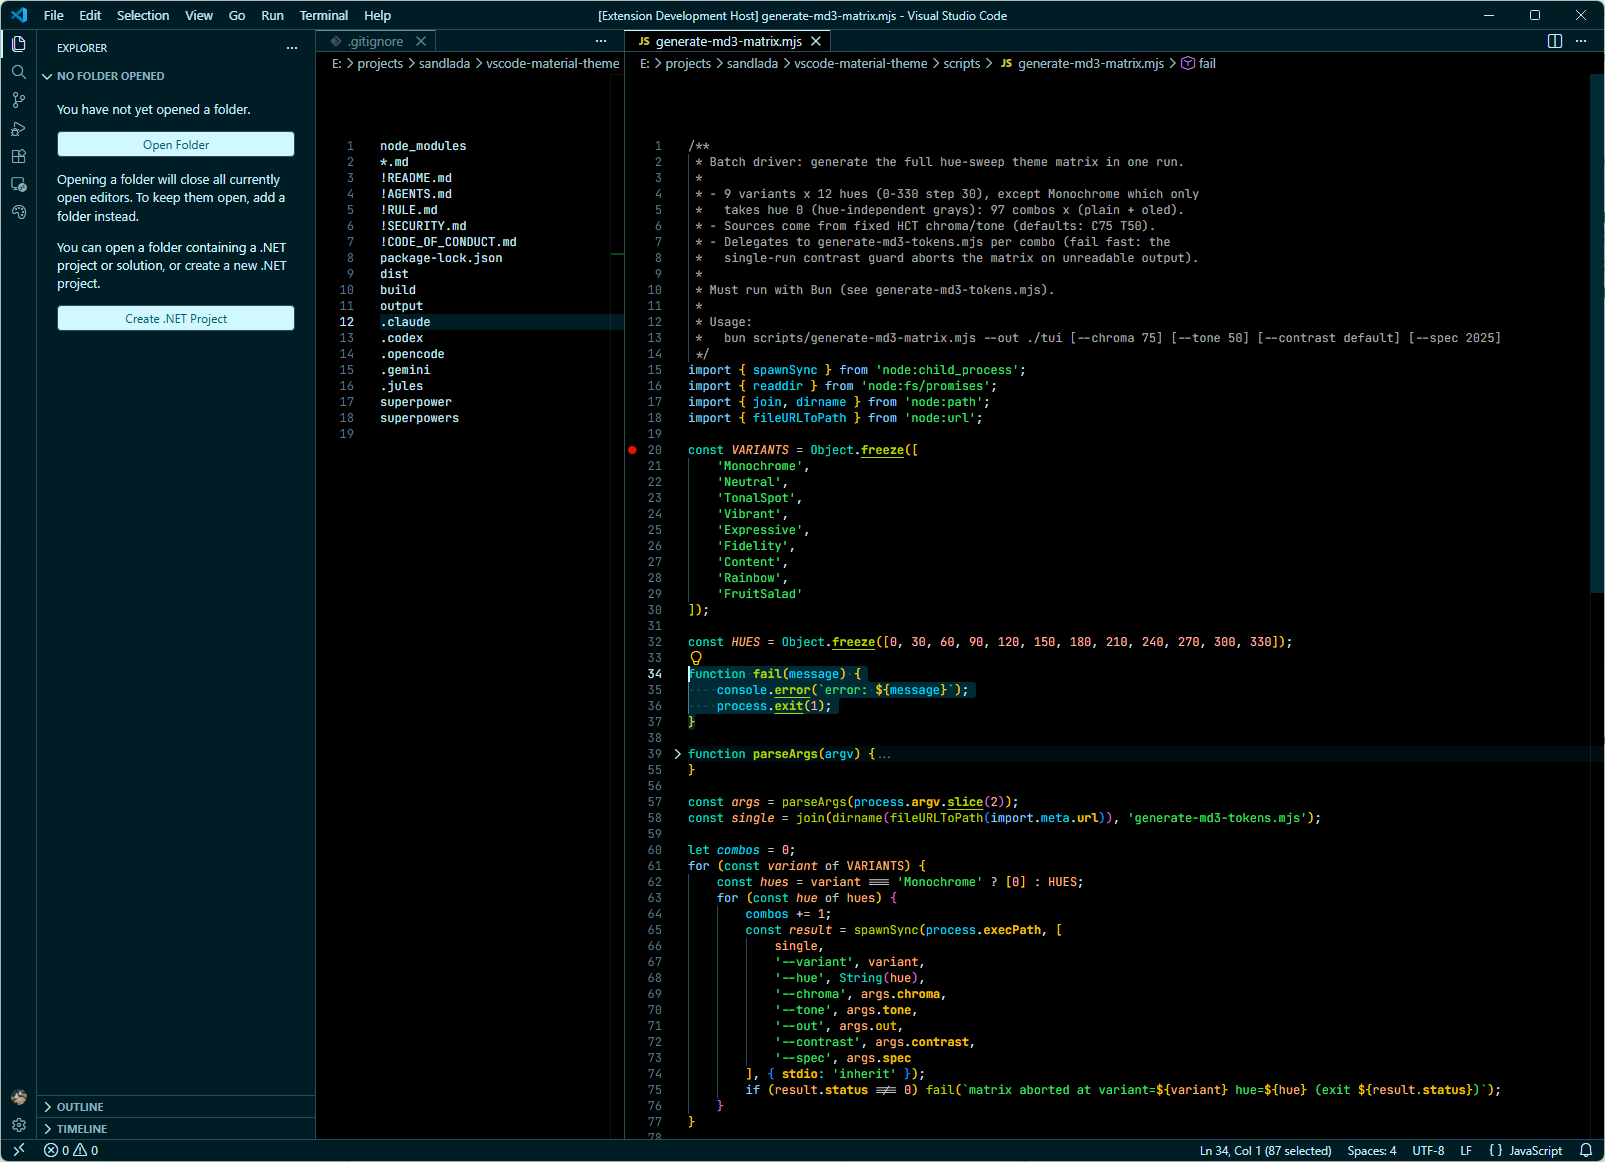
Task: Change indentation via Spaces: 4
Action: pyautogui.click(x=1371, y=1151)
